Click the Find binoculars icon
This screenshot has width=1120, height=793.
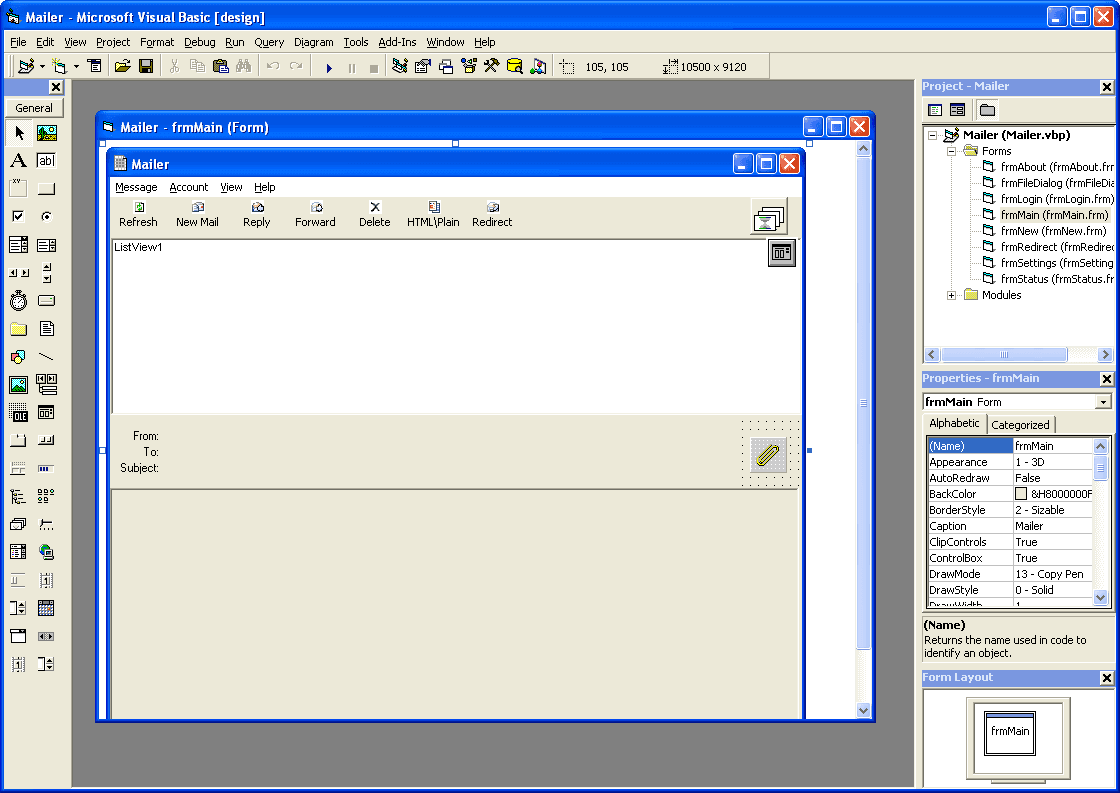click(x=244, y=66)
